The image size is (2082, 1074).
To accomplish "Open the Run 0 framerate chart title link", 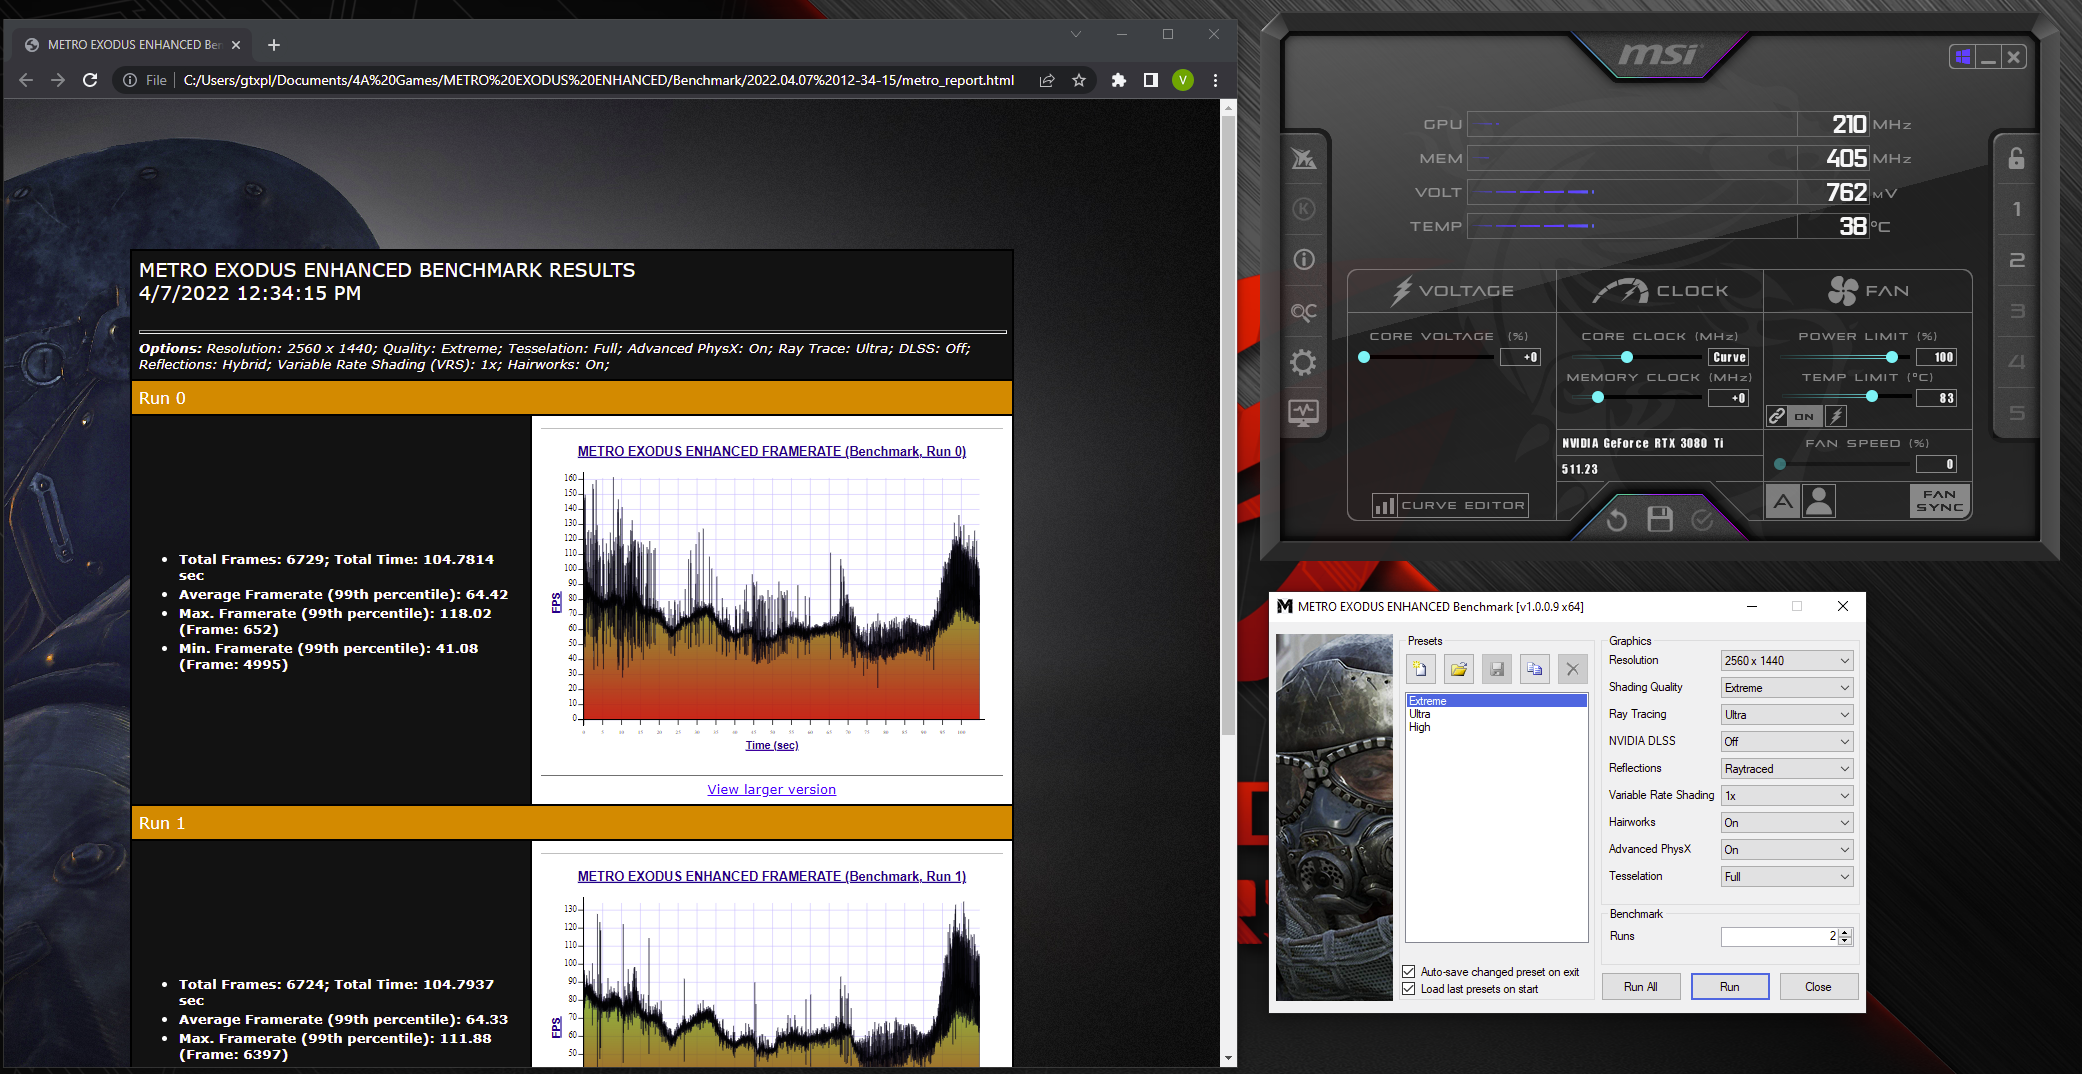I will coord(772,452).
